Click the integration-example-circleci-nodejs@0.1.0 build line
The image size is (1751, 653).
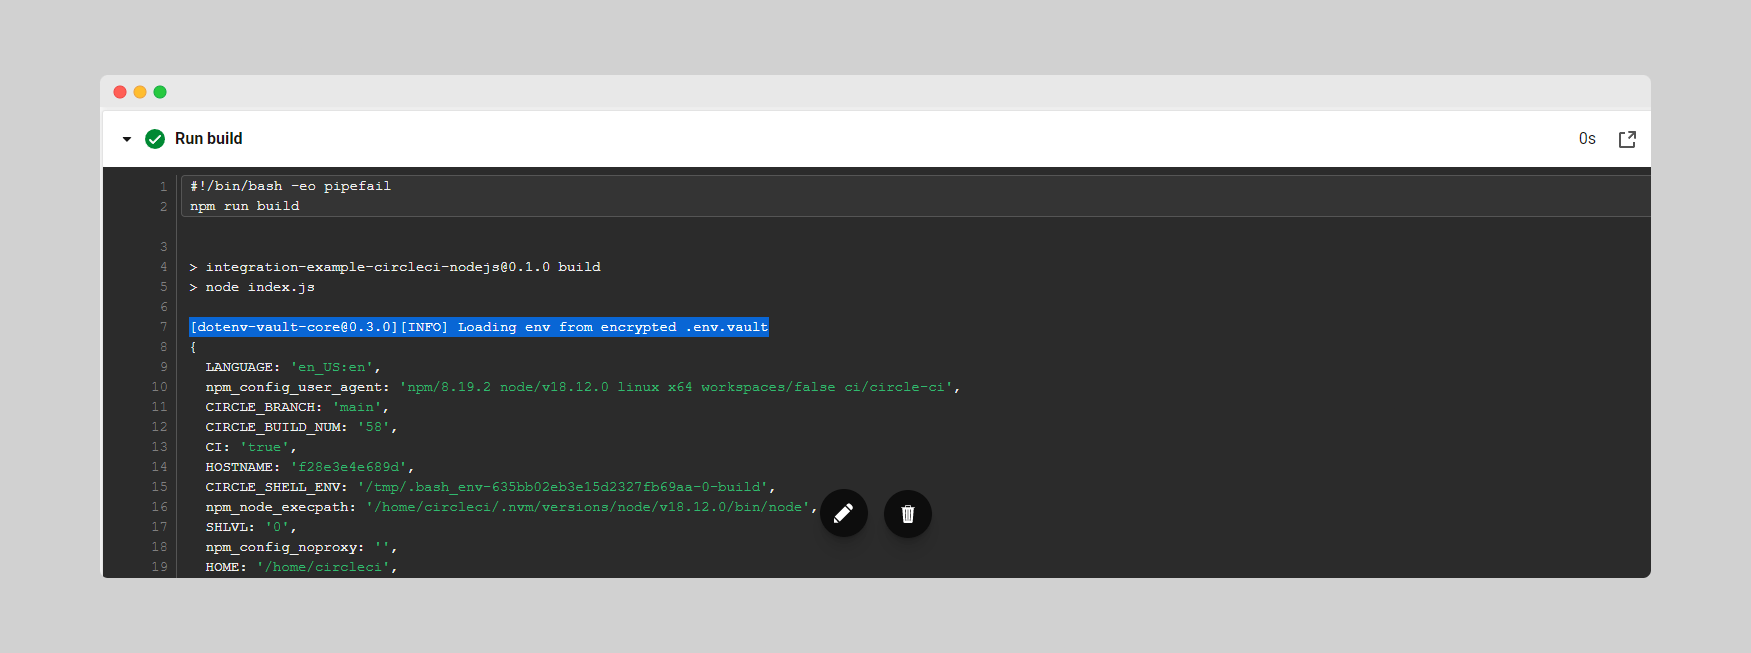pyautogui.click(x=395, y=267)
